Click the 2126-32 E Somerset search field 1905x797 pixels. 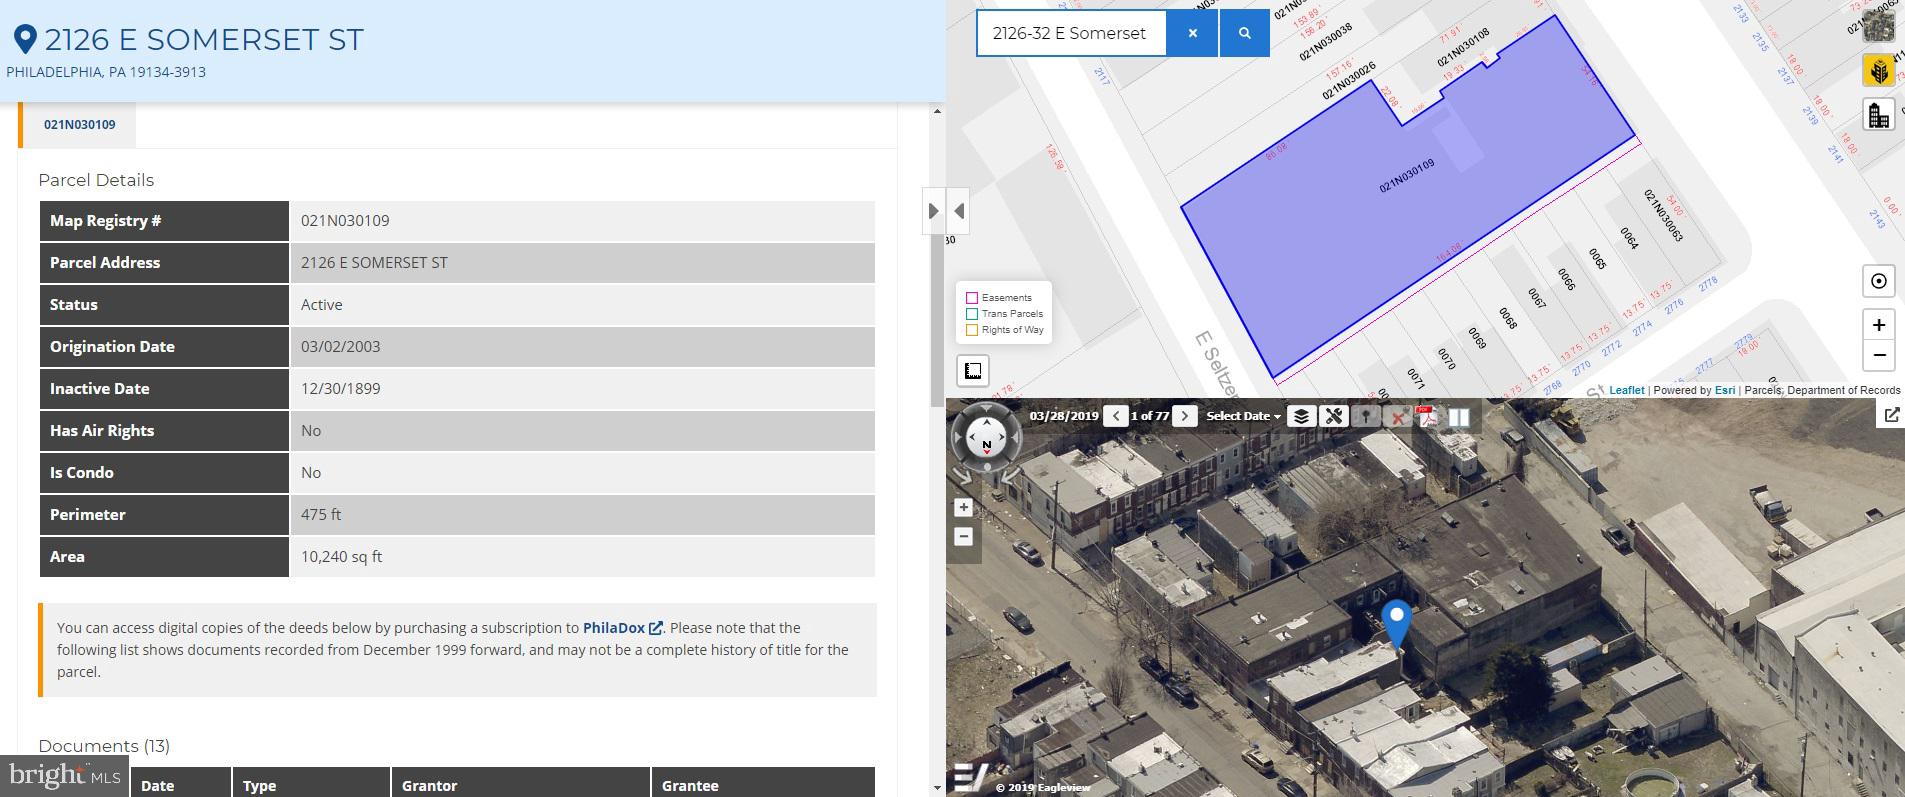click(x=1070, y=33)
